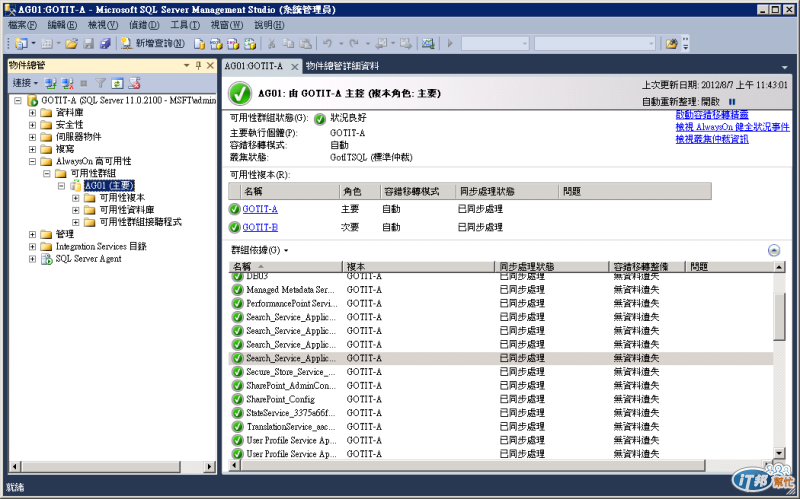Collapse the AlwaysOn 高可用性 node
The height and width of the screenshot is (499, 800).
pyautogui.click(x=32, y=162)
